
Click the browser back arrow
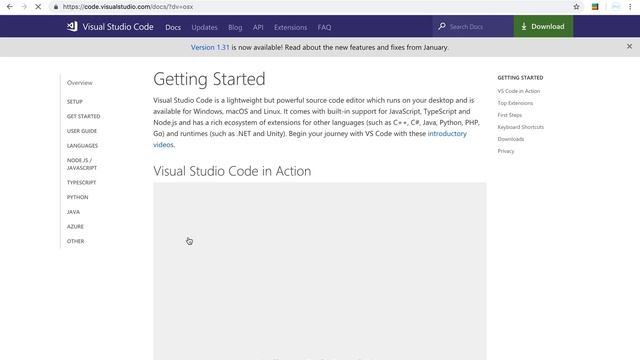(10, 7)
